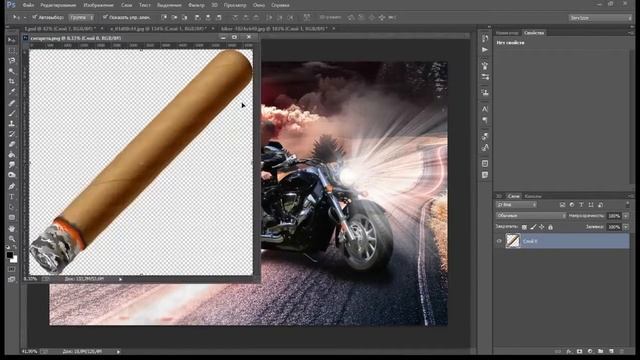Open the Редактирование menu
640x360 pixels.
pos(58,5)
